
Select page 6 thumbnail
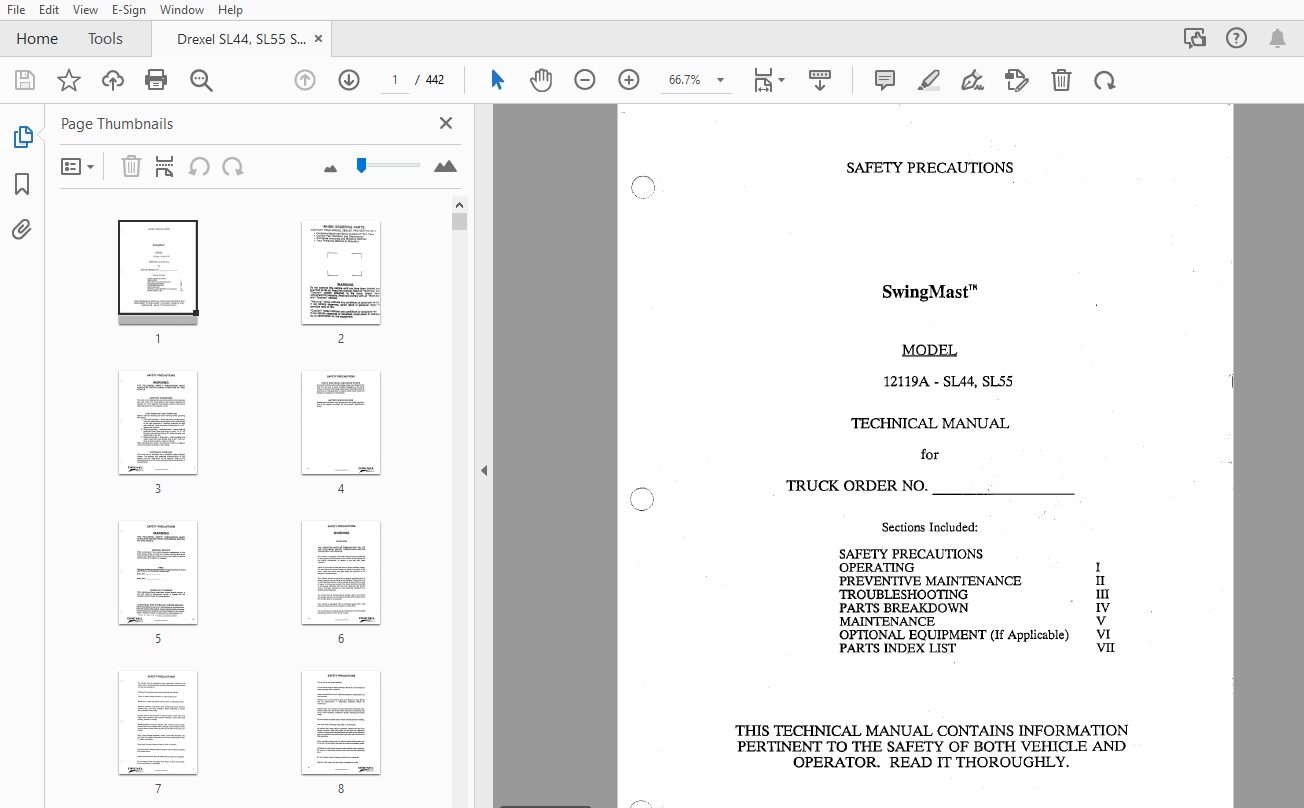(x=341, y=572)
